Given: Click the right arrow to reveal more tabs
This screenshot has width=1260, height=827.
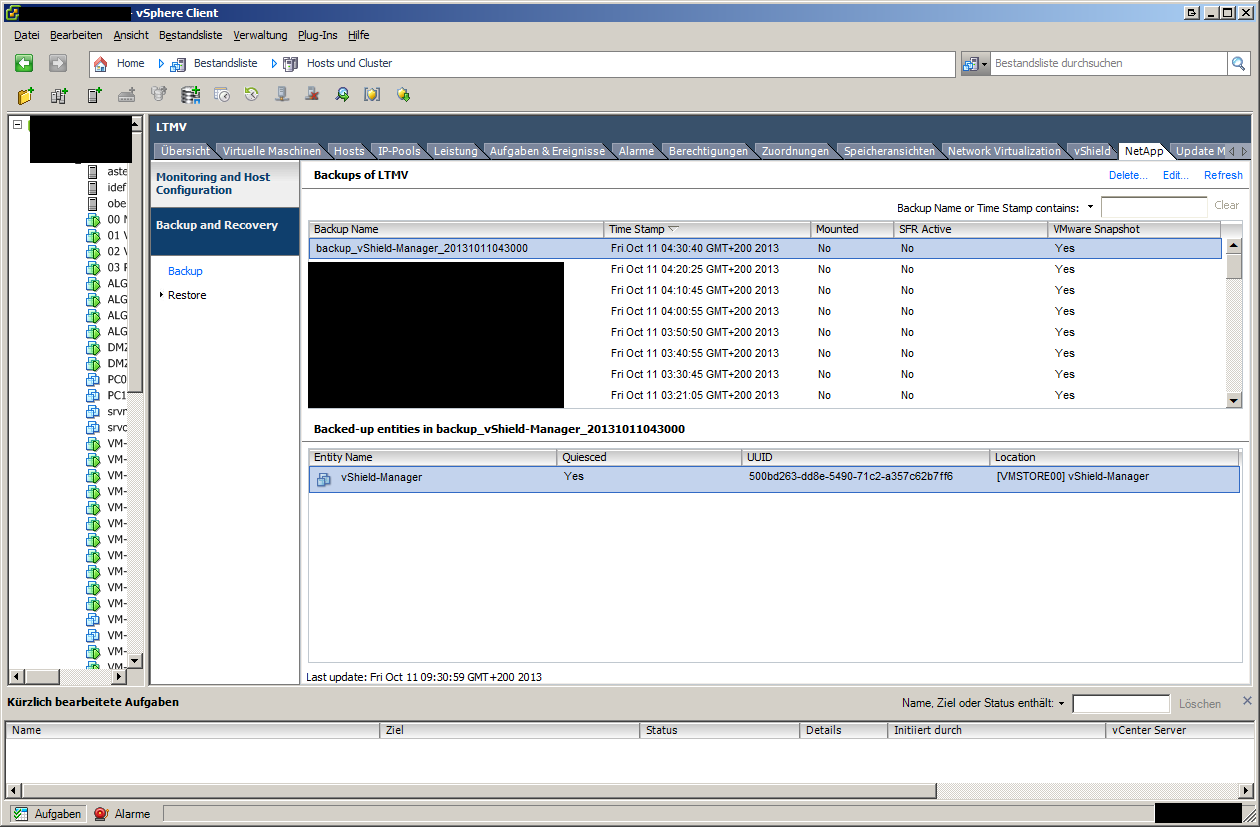Looking at the screenshot, I should tap(1244, 151).
